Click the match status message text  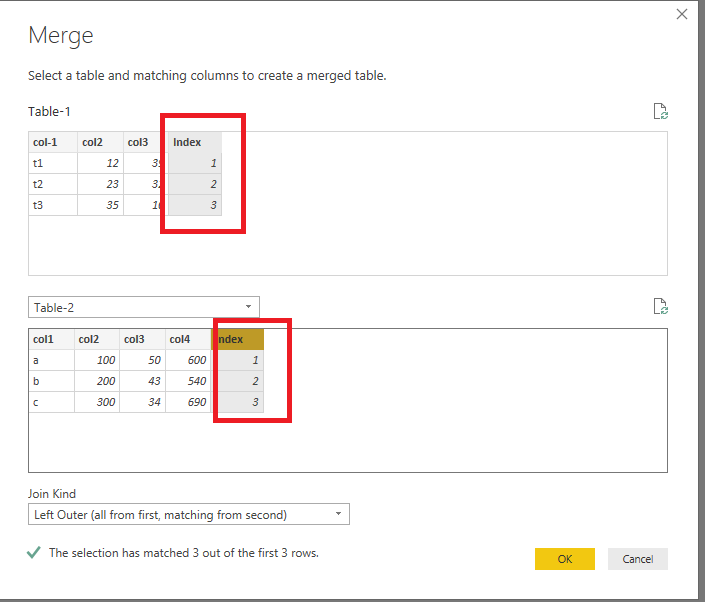click(183, 553)
